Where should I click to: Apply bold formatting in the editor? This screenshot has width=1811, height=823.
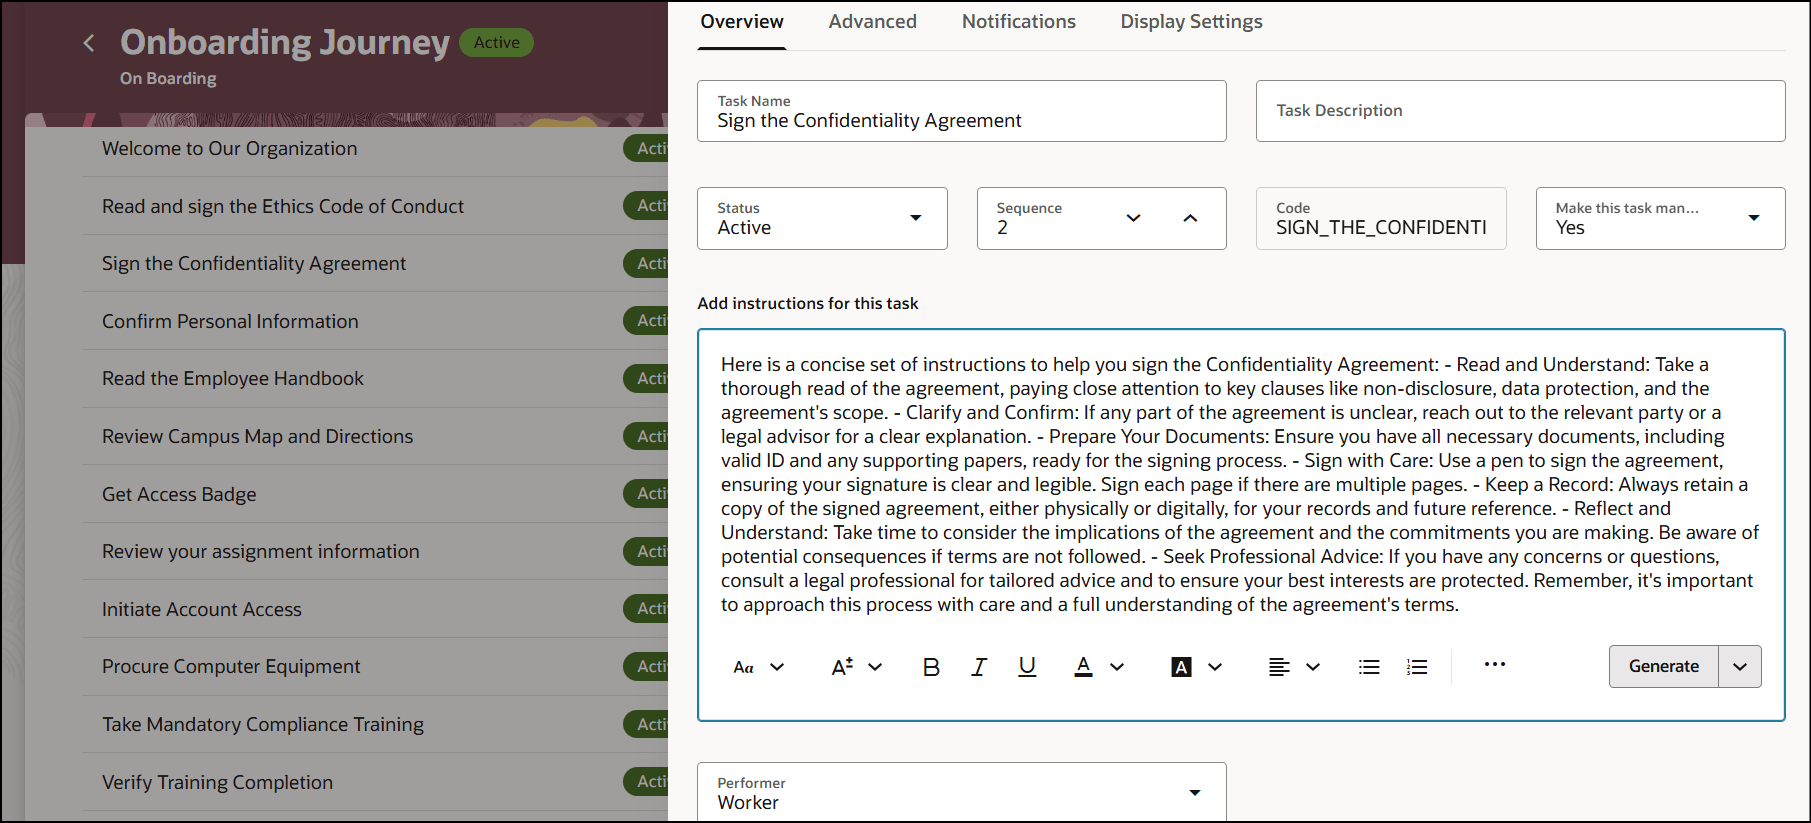point(931,667)
